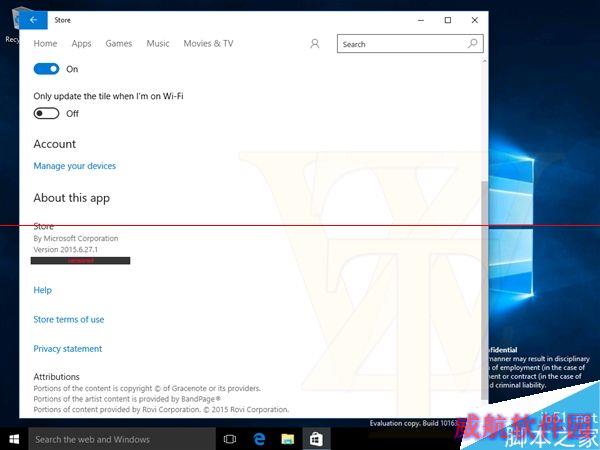Click the Search the web and Windows box

pyautogui.click(x=122, y=439)
